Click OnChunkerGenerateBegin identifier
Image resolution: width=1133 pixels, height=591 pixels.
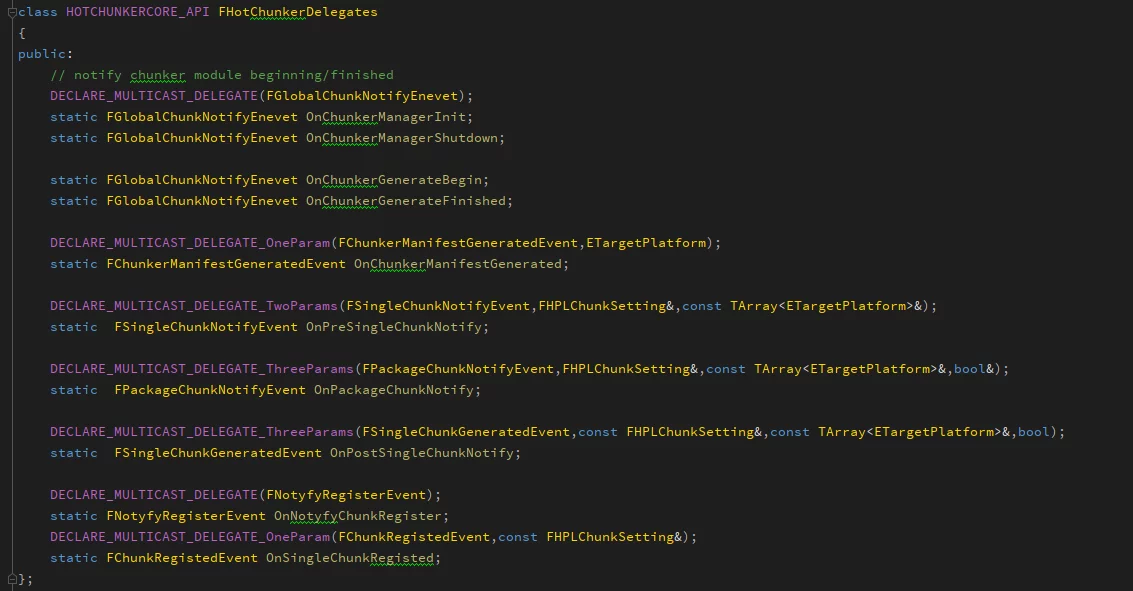click(x=394, y=180)
